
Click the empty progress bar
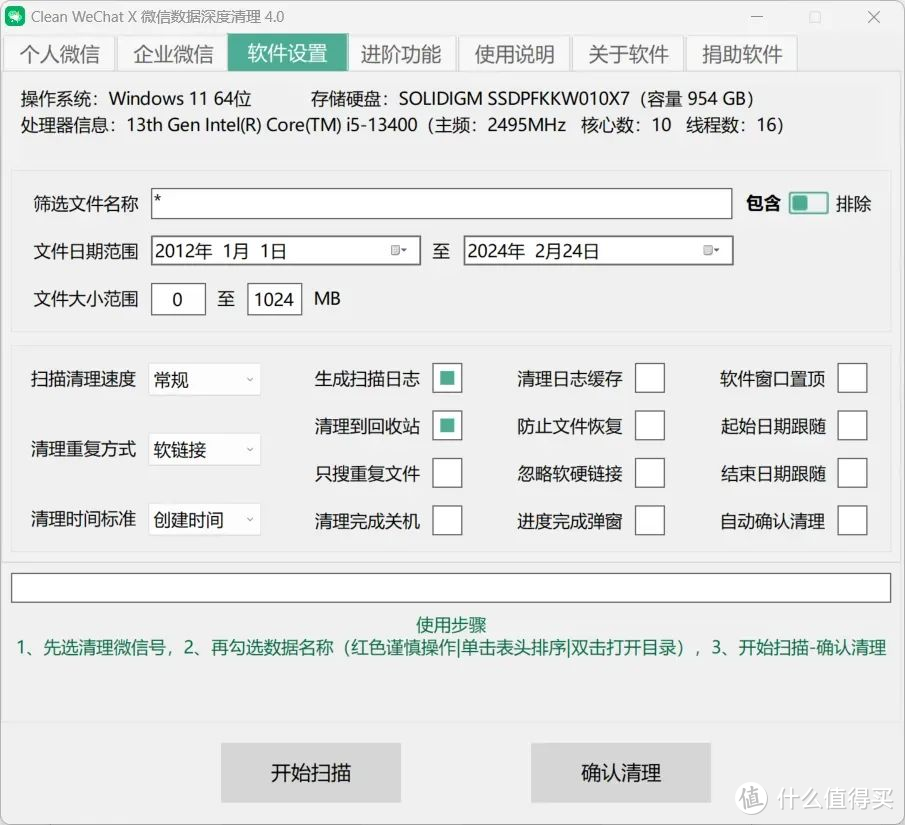pos(451,588)
